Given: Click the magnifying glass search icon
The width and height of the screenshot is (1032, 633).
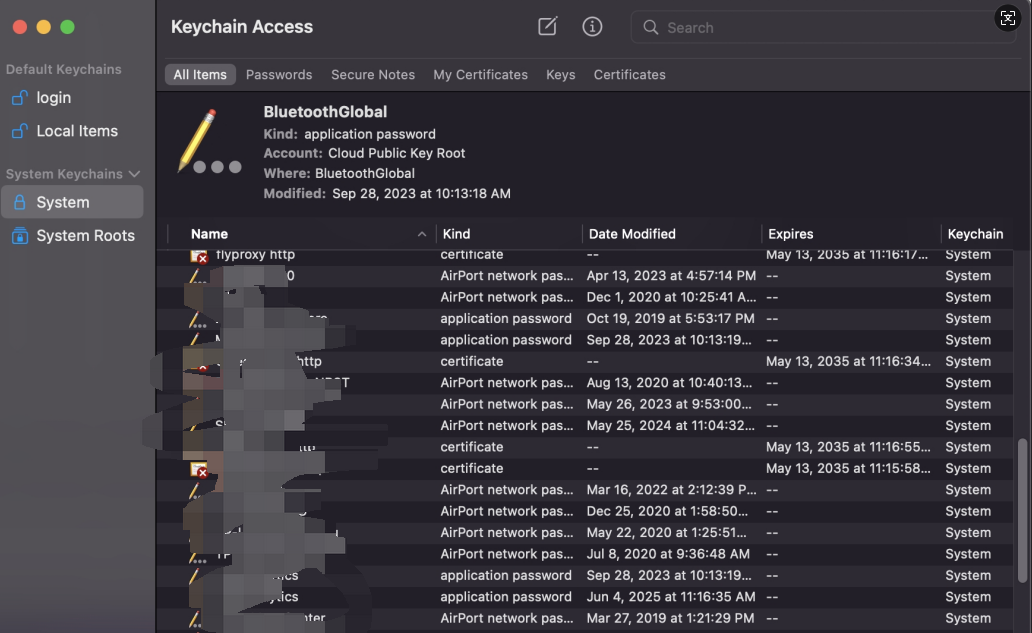Looking at the screenshot, I should point(650,27).
